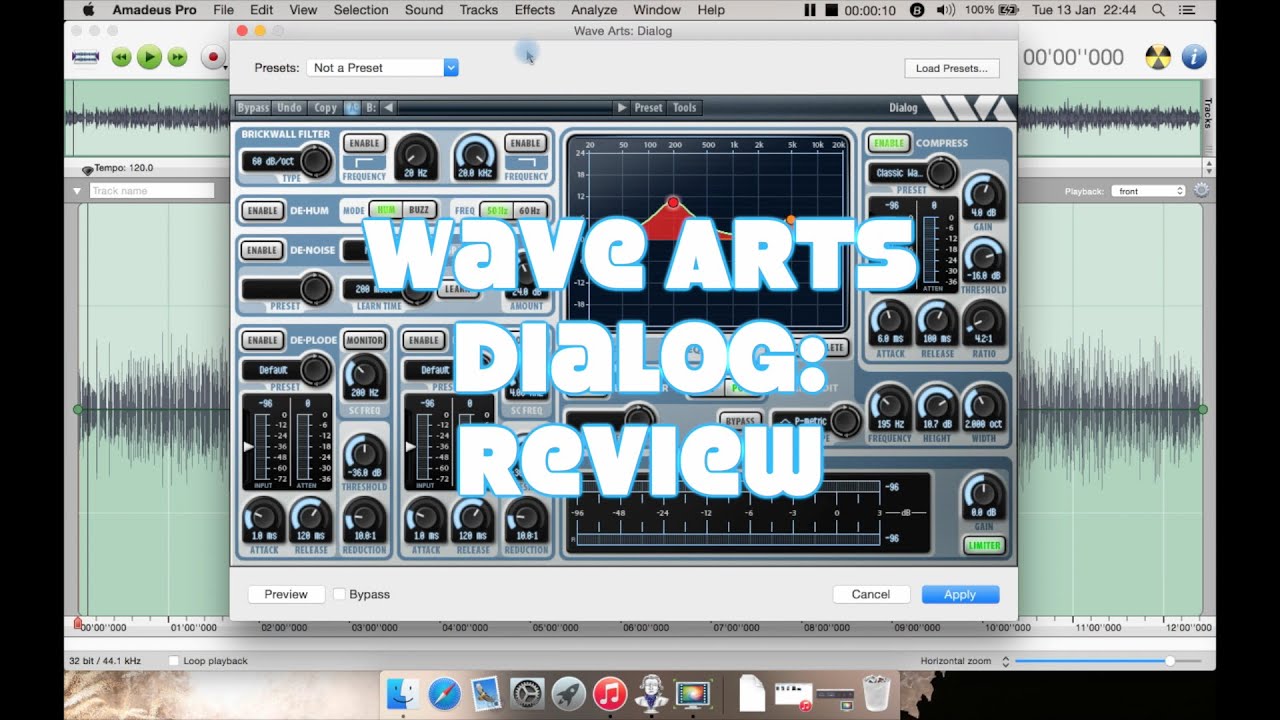Click the track settings gear icon
The height and width of the screenshot is (720, 1280).
[x=1201, y=190]
